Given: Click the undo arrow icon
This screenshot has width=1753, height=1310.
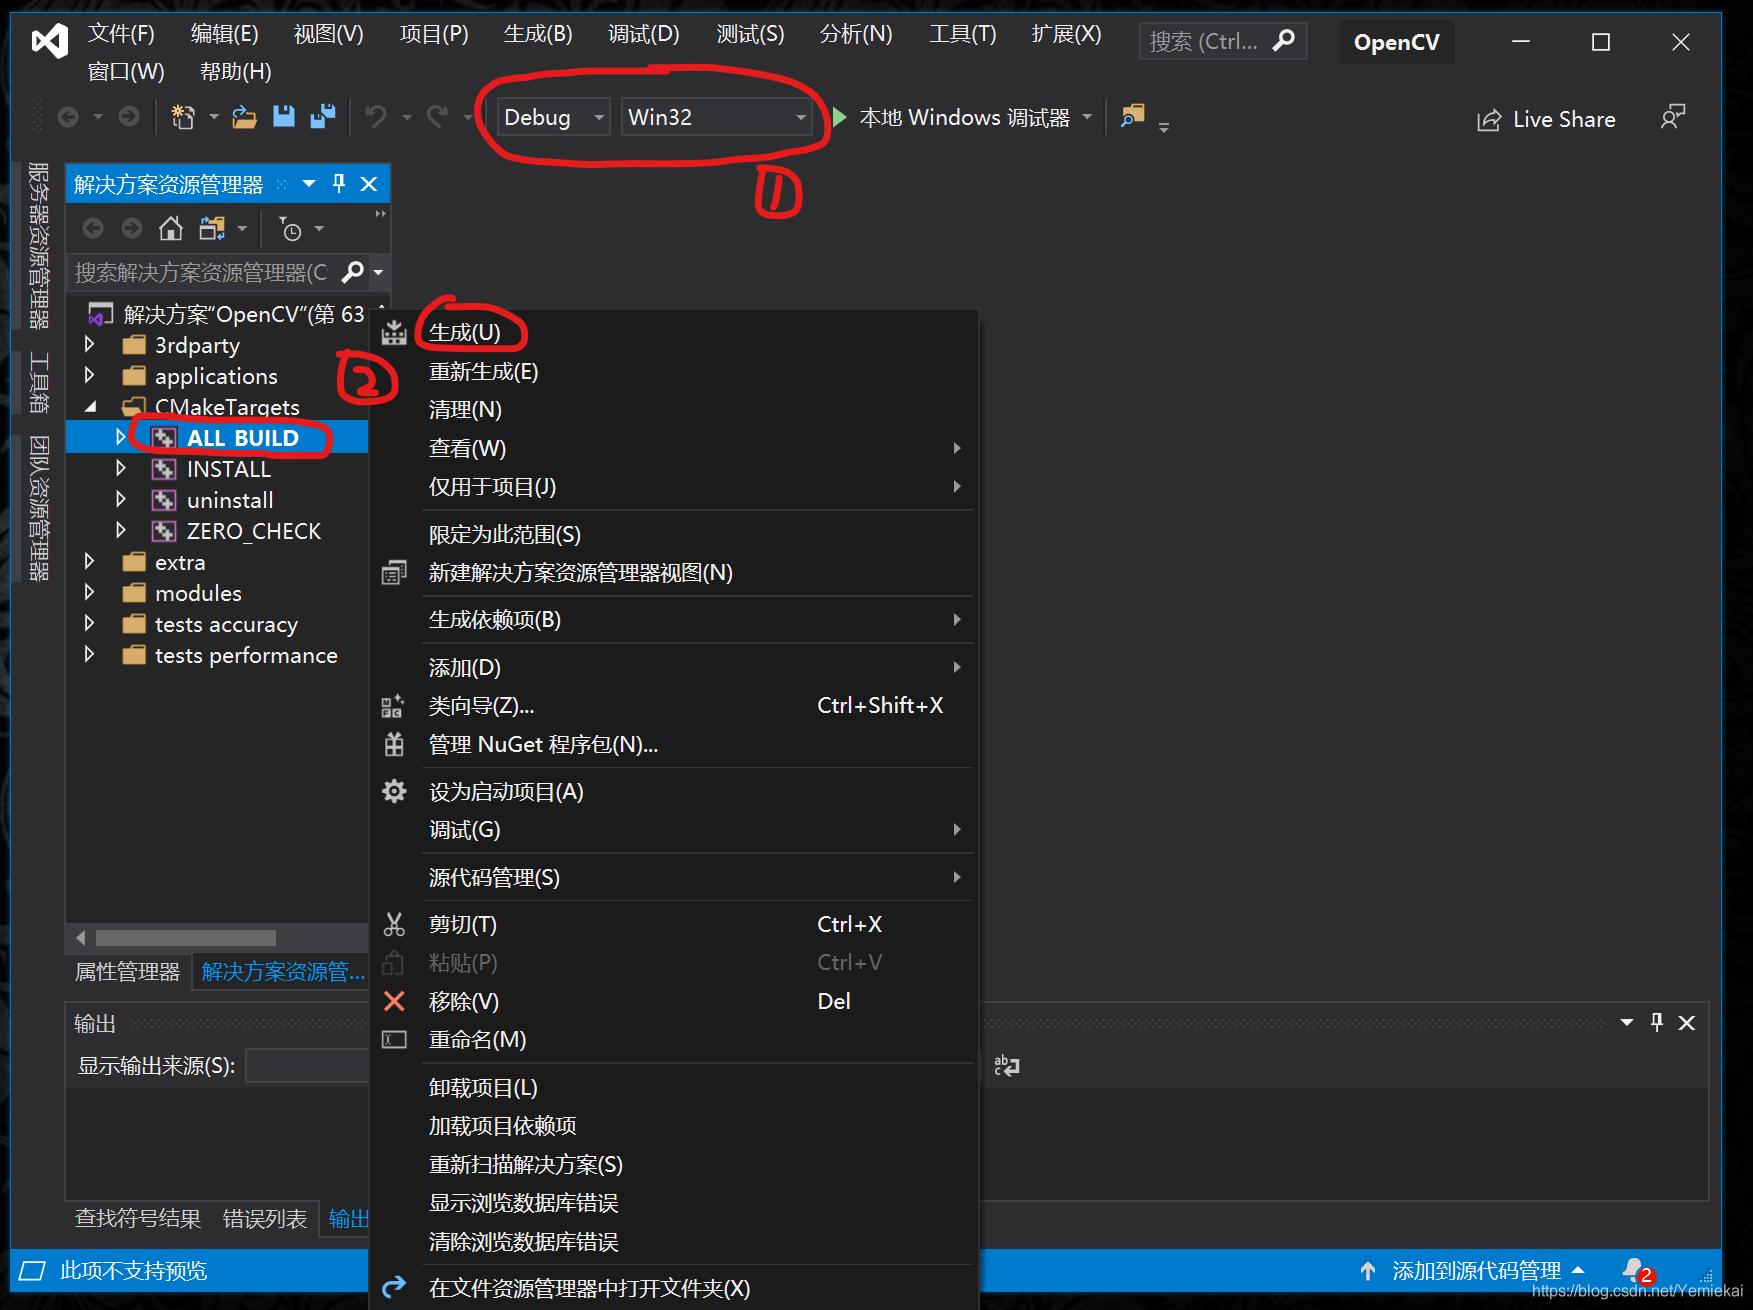Looking at the screenshot, I should click(x=376, y=117).
